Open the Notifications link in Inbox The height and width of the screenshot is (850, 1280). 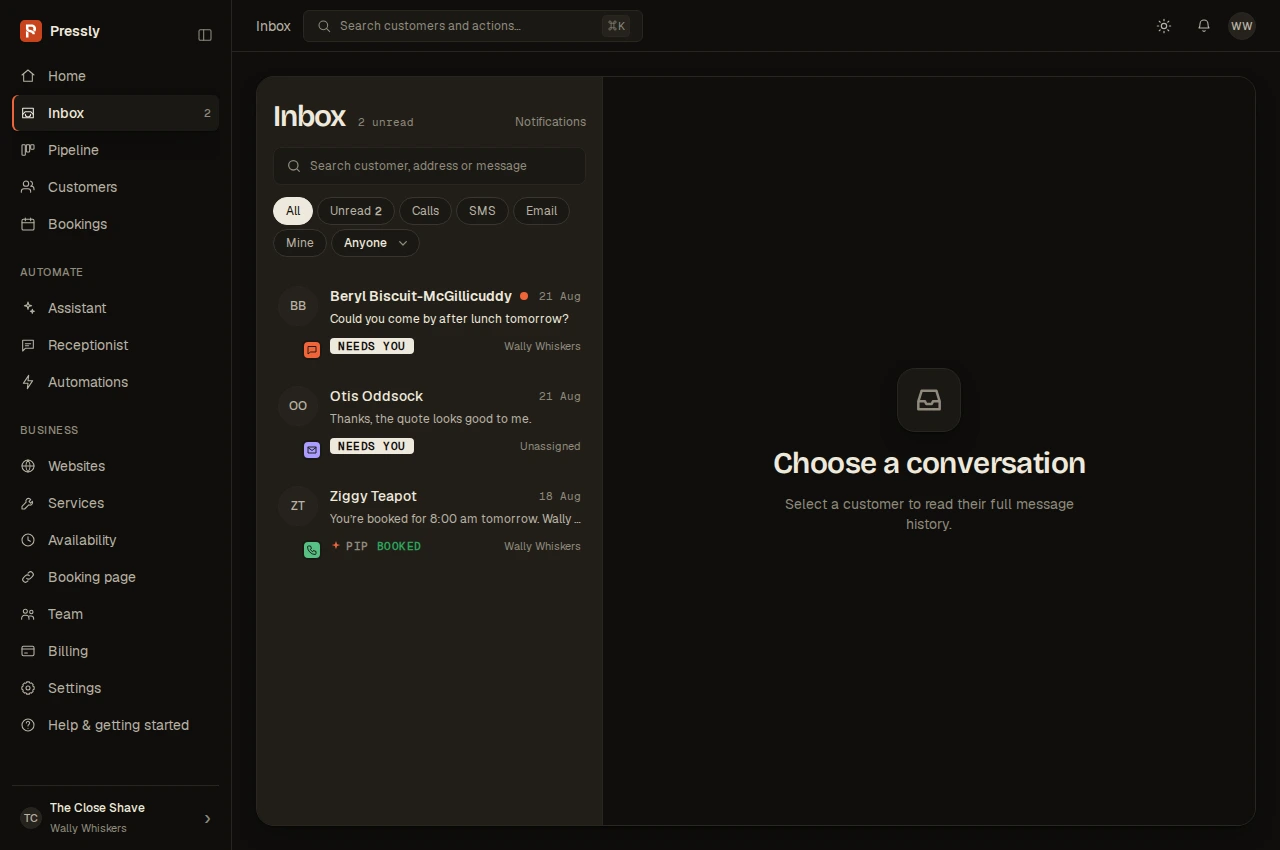(550, 122)
